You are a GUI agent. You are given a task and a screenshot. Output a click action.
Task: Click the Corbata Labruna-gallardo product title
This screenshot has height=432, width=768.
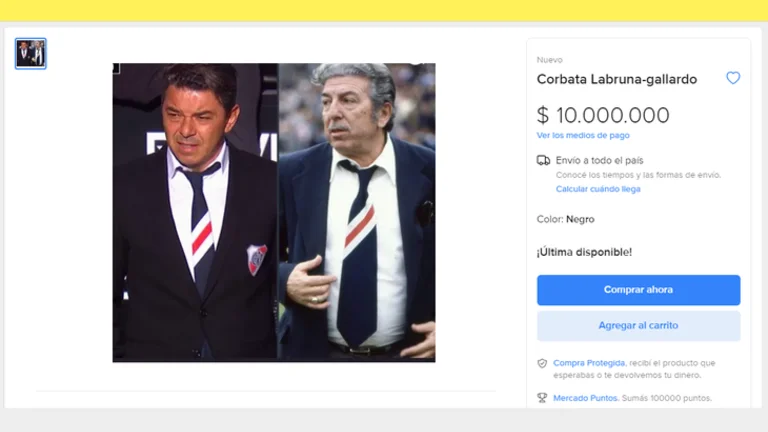click(x=617, y=79)
